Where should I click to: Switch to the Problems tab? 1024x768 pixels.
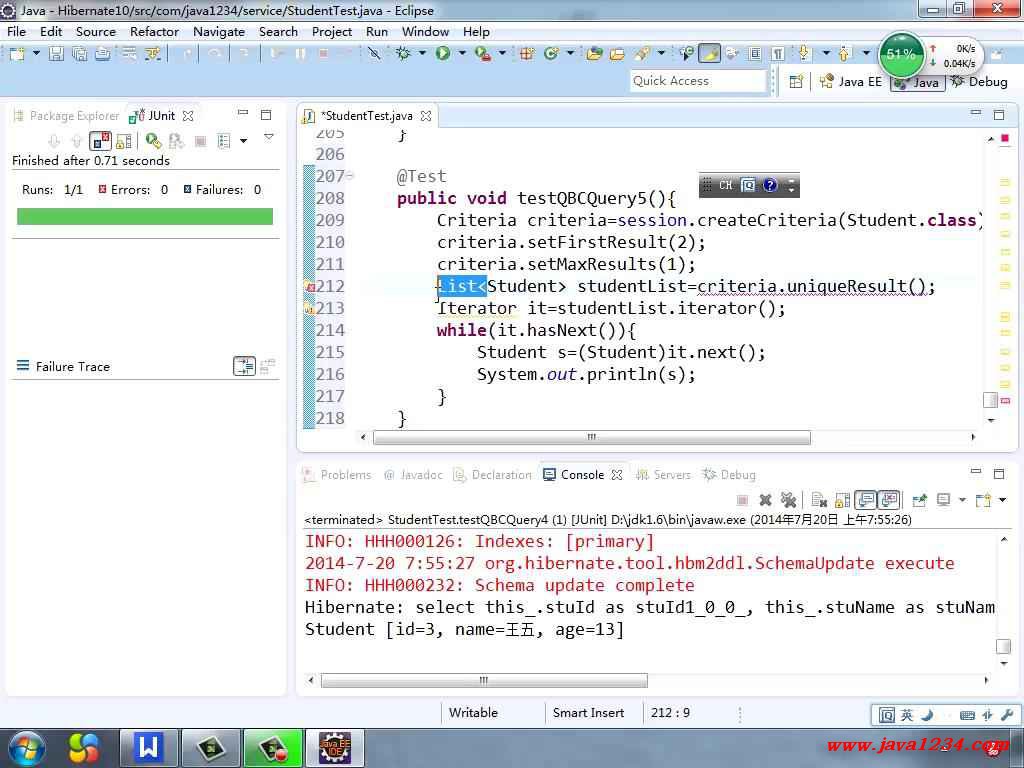[x=338, y=475]
